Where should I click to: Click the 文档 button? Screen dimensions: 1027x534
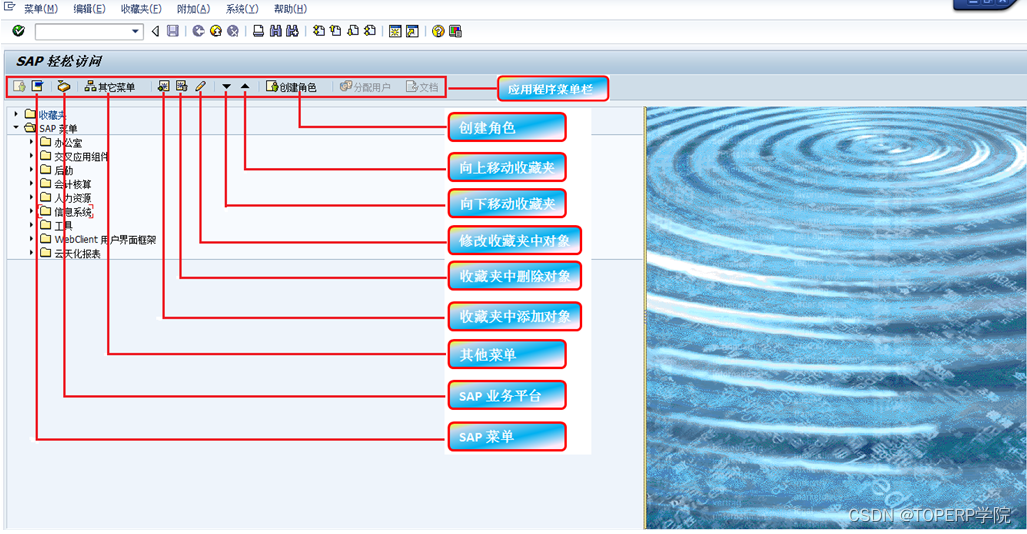coord(422,86)
